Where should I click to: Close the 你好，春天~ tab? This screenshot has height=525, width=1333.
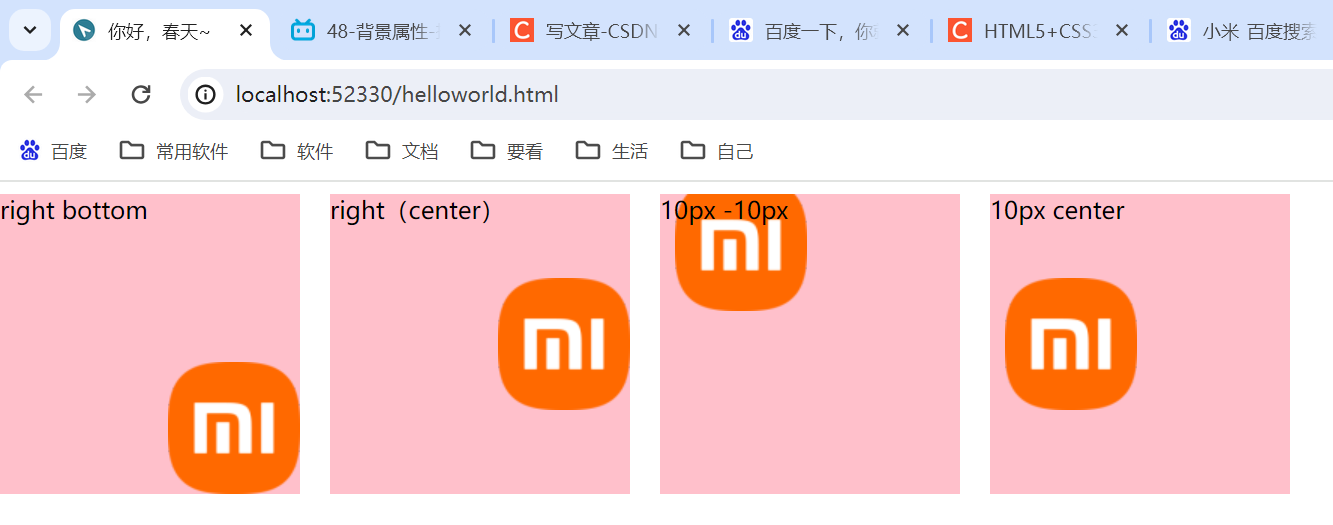click(246, 31)
